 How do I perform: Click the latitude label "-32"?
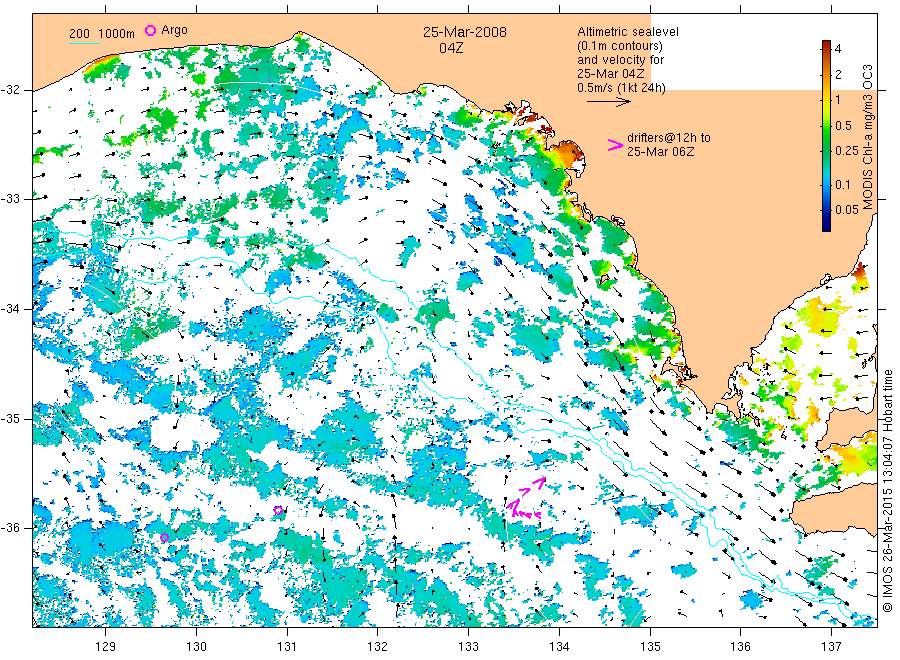pos(10,90)
